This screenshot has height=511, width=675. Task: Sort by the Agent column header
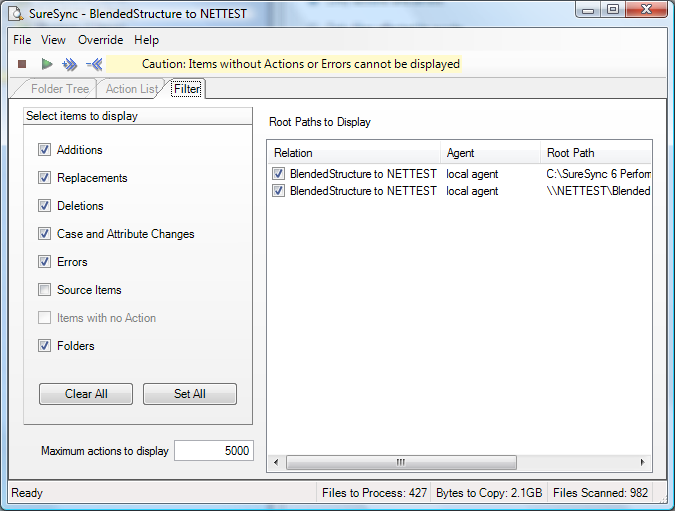click(x=490, y=153)
